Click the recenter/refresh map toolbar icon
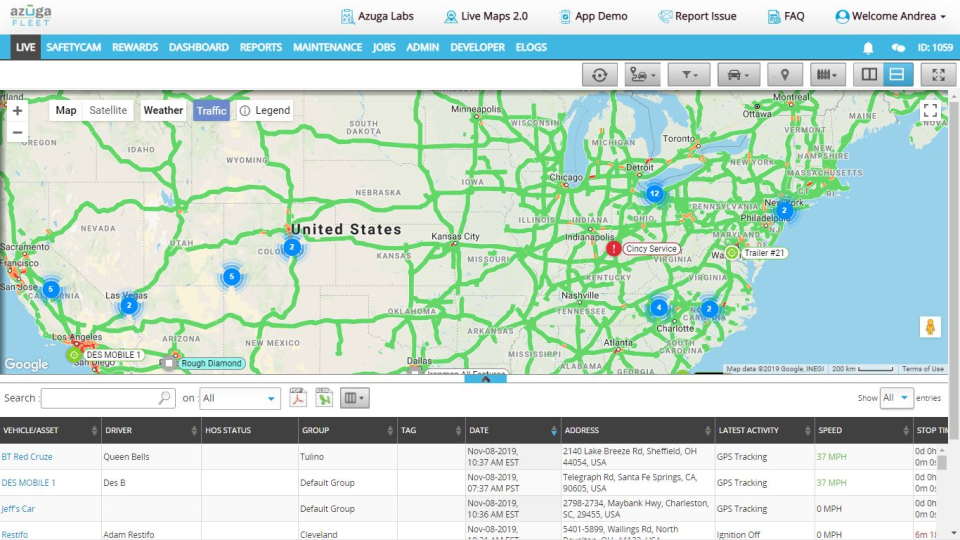Screen dimensions: 960x540 (599, 75)
